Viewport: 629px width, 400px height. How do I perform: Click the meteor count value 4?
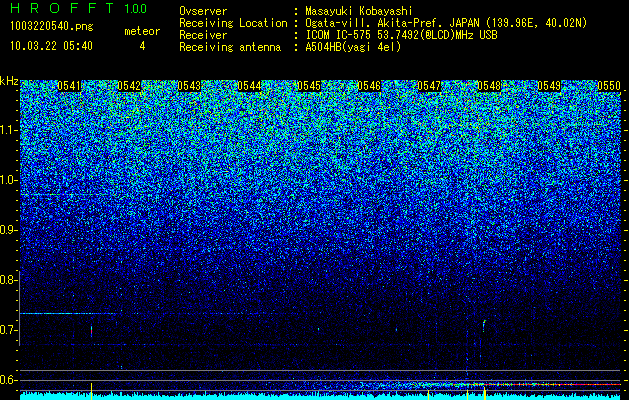(142, 46)
